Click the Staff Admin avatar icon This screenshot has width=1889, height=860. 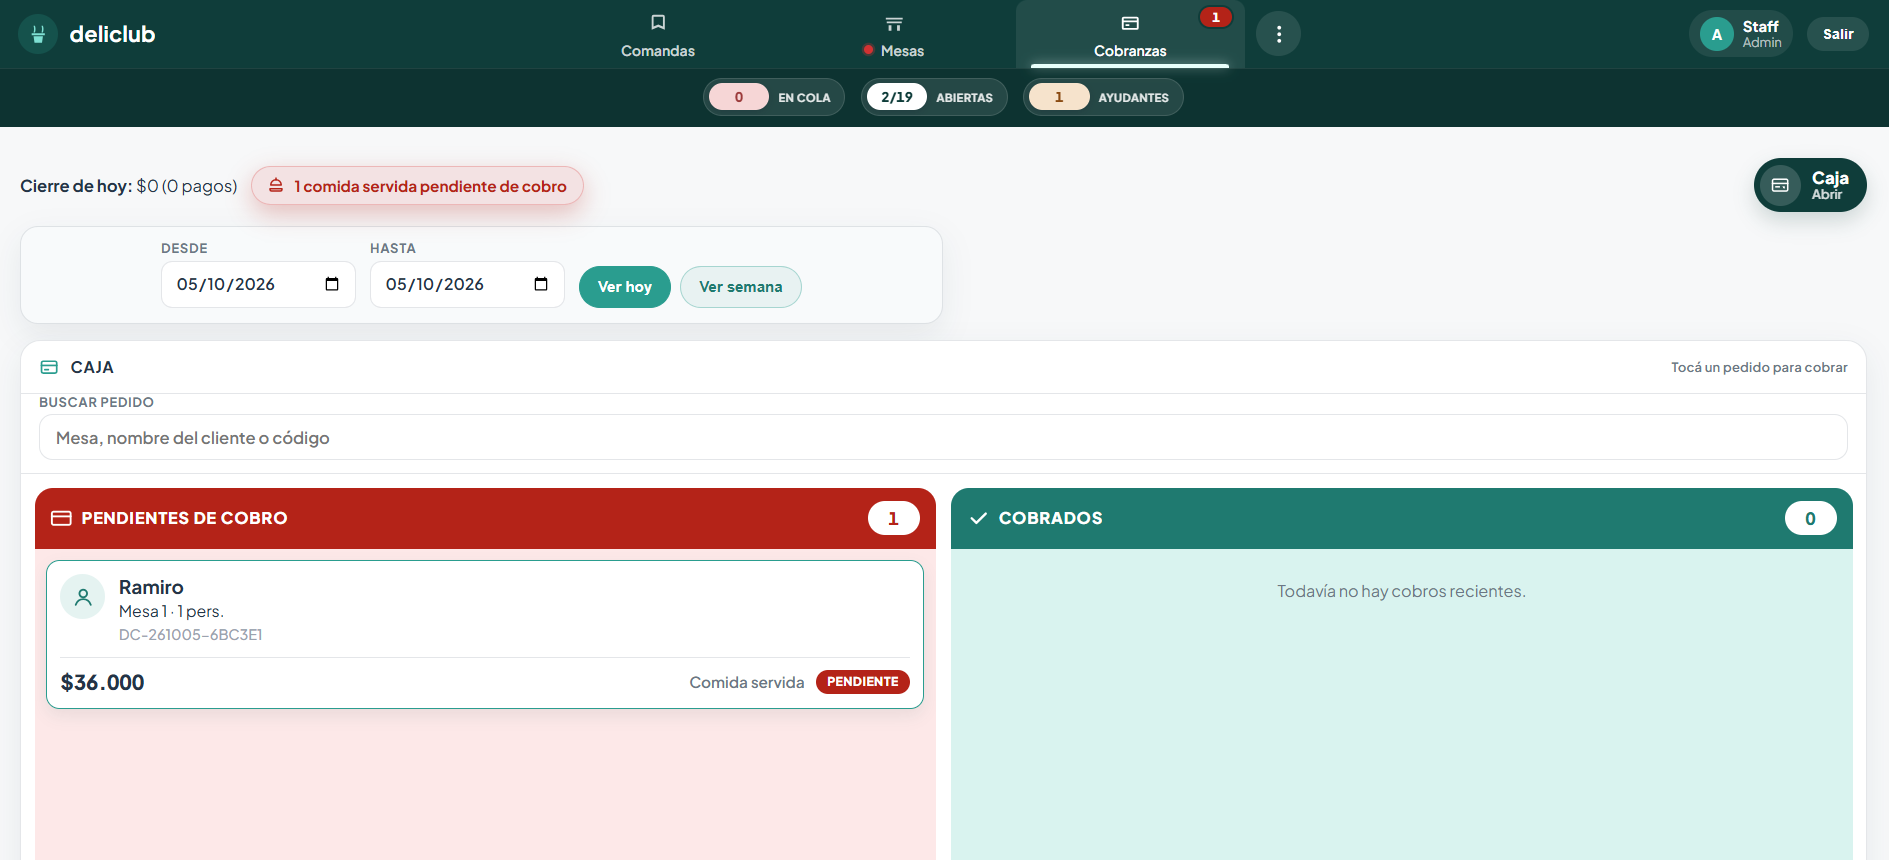click(1717, 34)
